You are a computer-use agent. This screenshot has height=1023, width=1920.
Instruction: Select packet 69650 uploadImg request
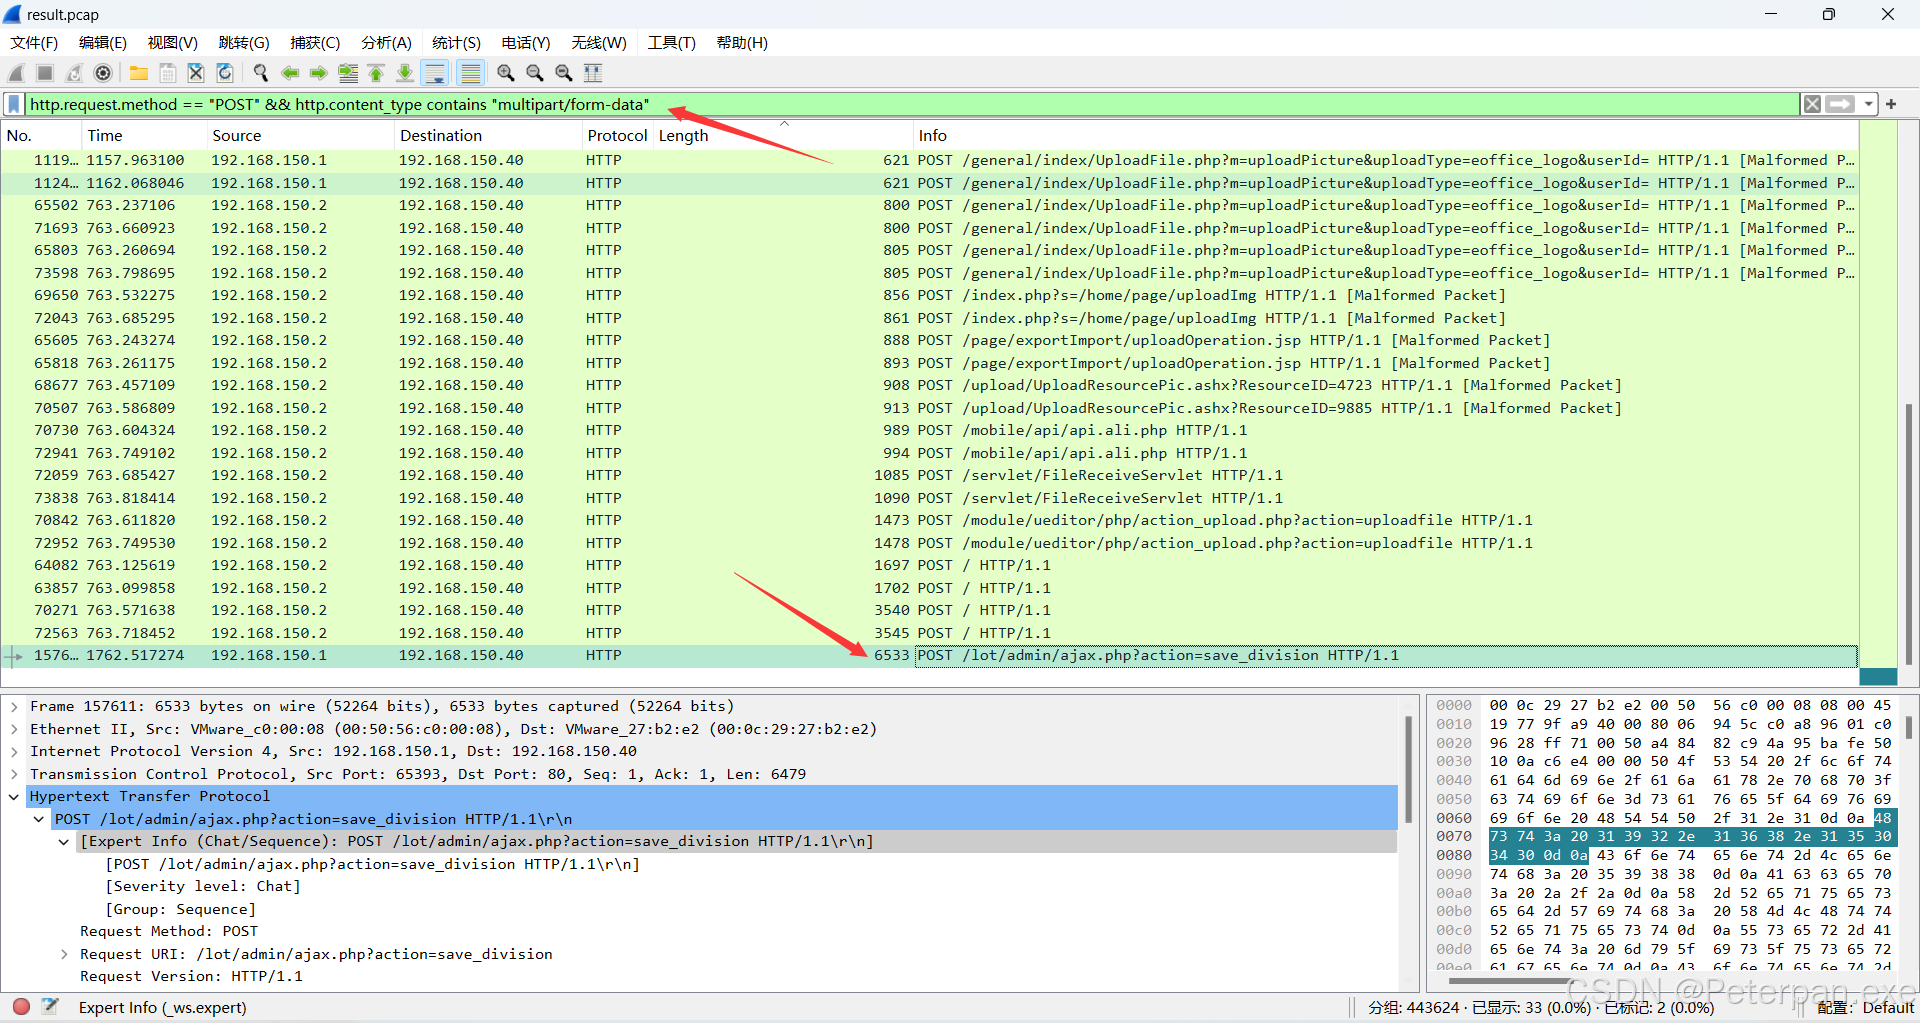[930, 295]
